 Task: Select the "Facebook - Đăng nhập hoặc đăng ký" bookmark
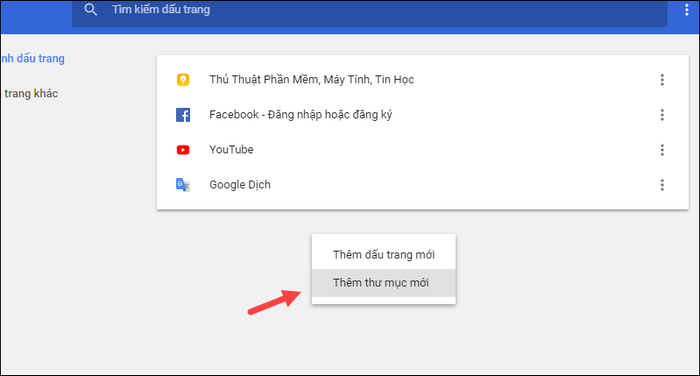point(300,115)
